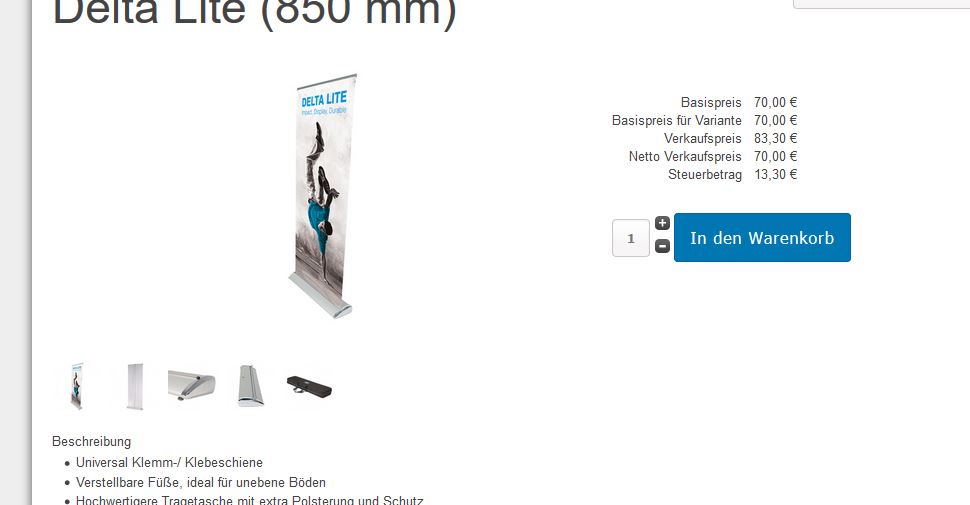Click the Netto Verkaufspreis label
The height and width of the screenshot is (505, 970).
coord(685,157)
